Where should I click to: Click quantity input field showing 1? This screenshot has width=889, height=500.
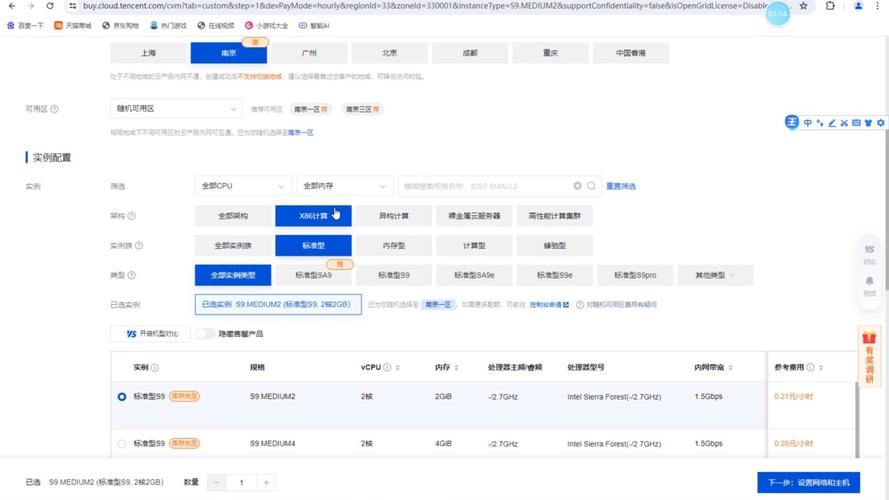(x=242, y=482)
